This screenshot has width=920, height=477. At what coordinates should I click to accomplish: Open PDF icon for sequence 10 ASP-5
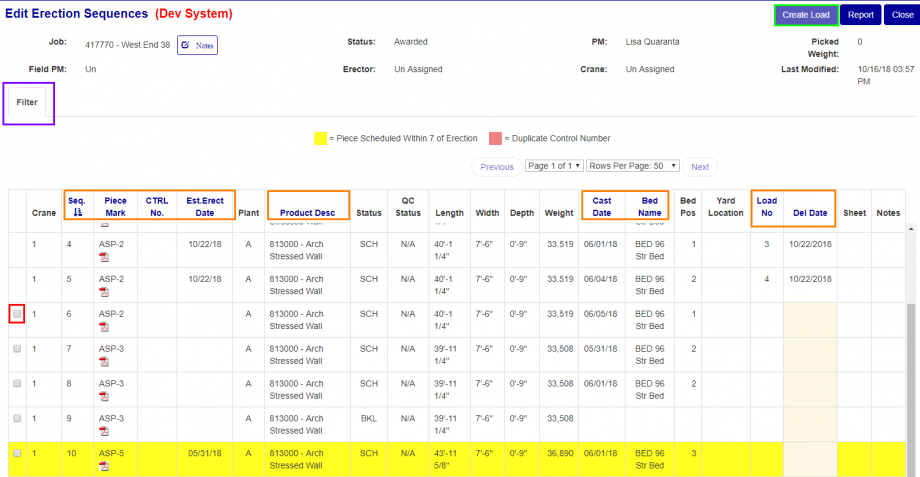click(104, 466)
